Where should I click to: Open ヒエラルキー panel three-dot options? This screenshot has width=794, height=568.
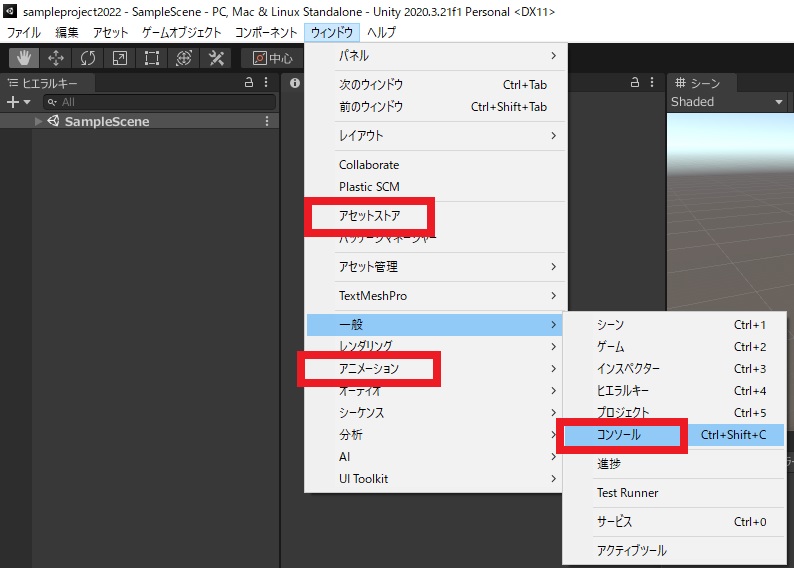click(x=266, y=82)
